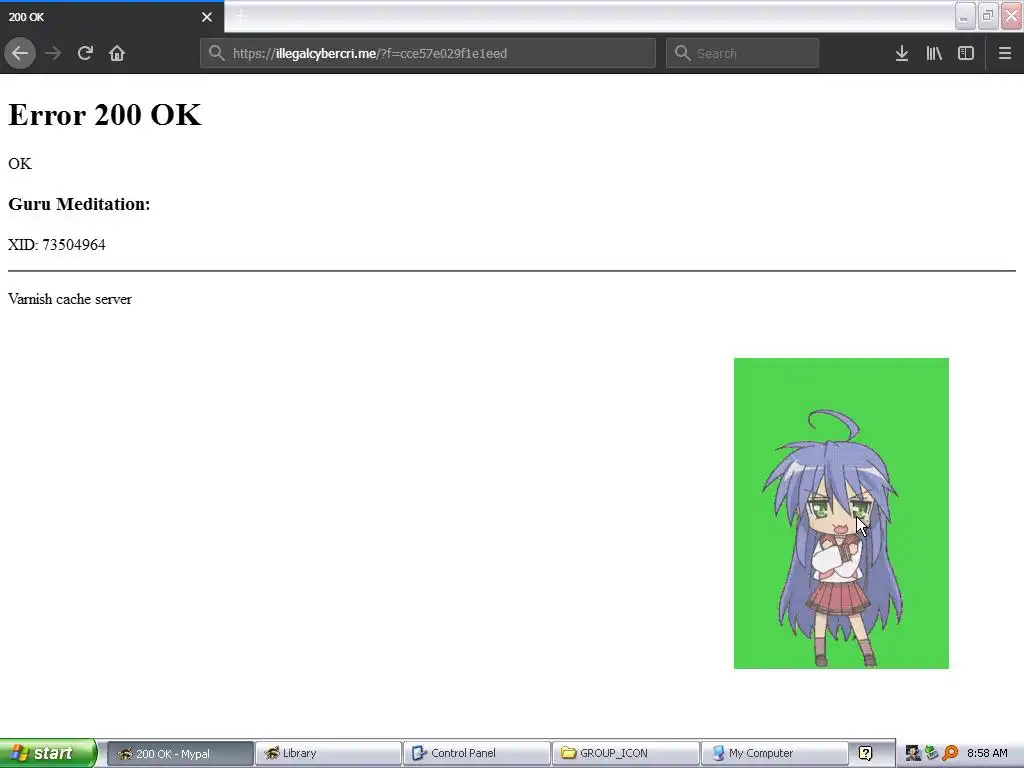The image size is (1024, 768).
Task: Switch to My Computer taskbar window
Action: point(774,753)
